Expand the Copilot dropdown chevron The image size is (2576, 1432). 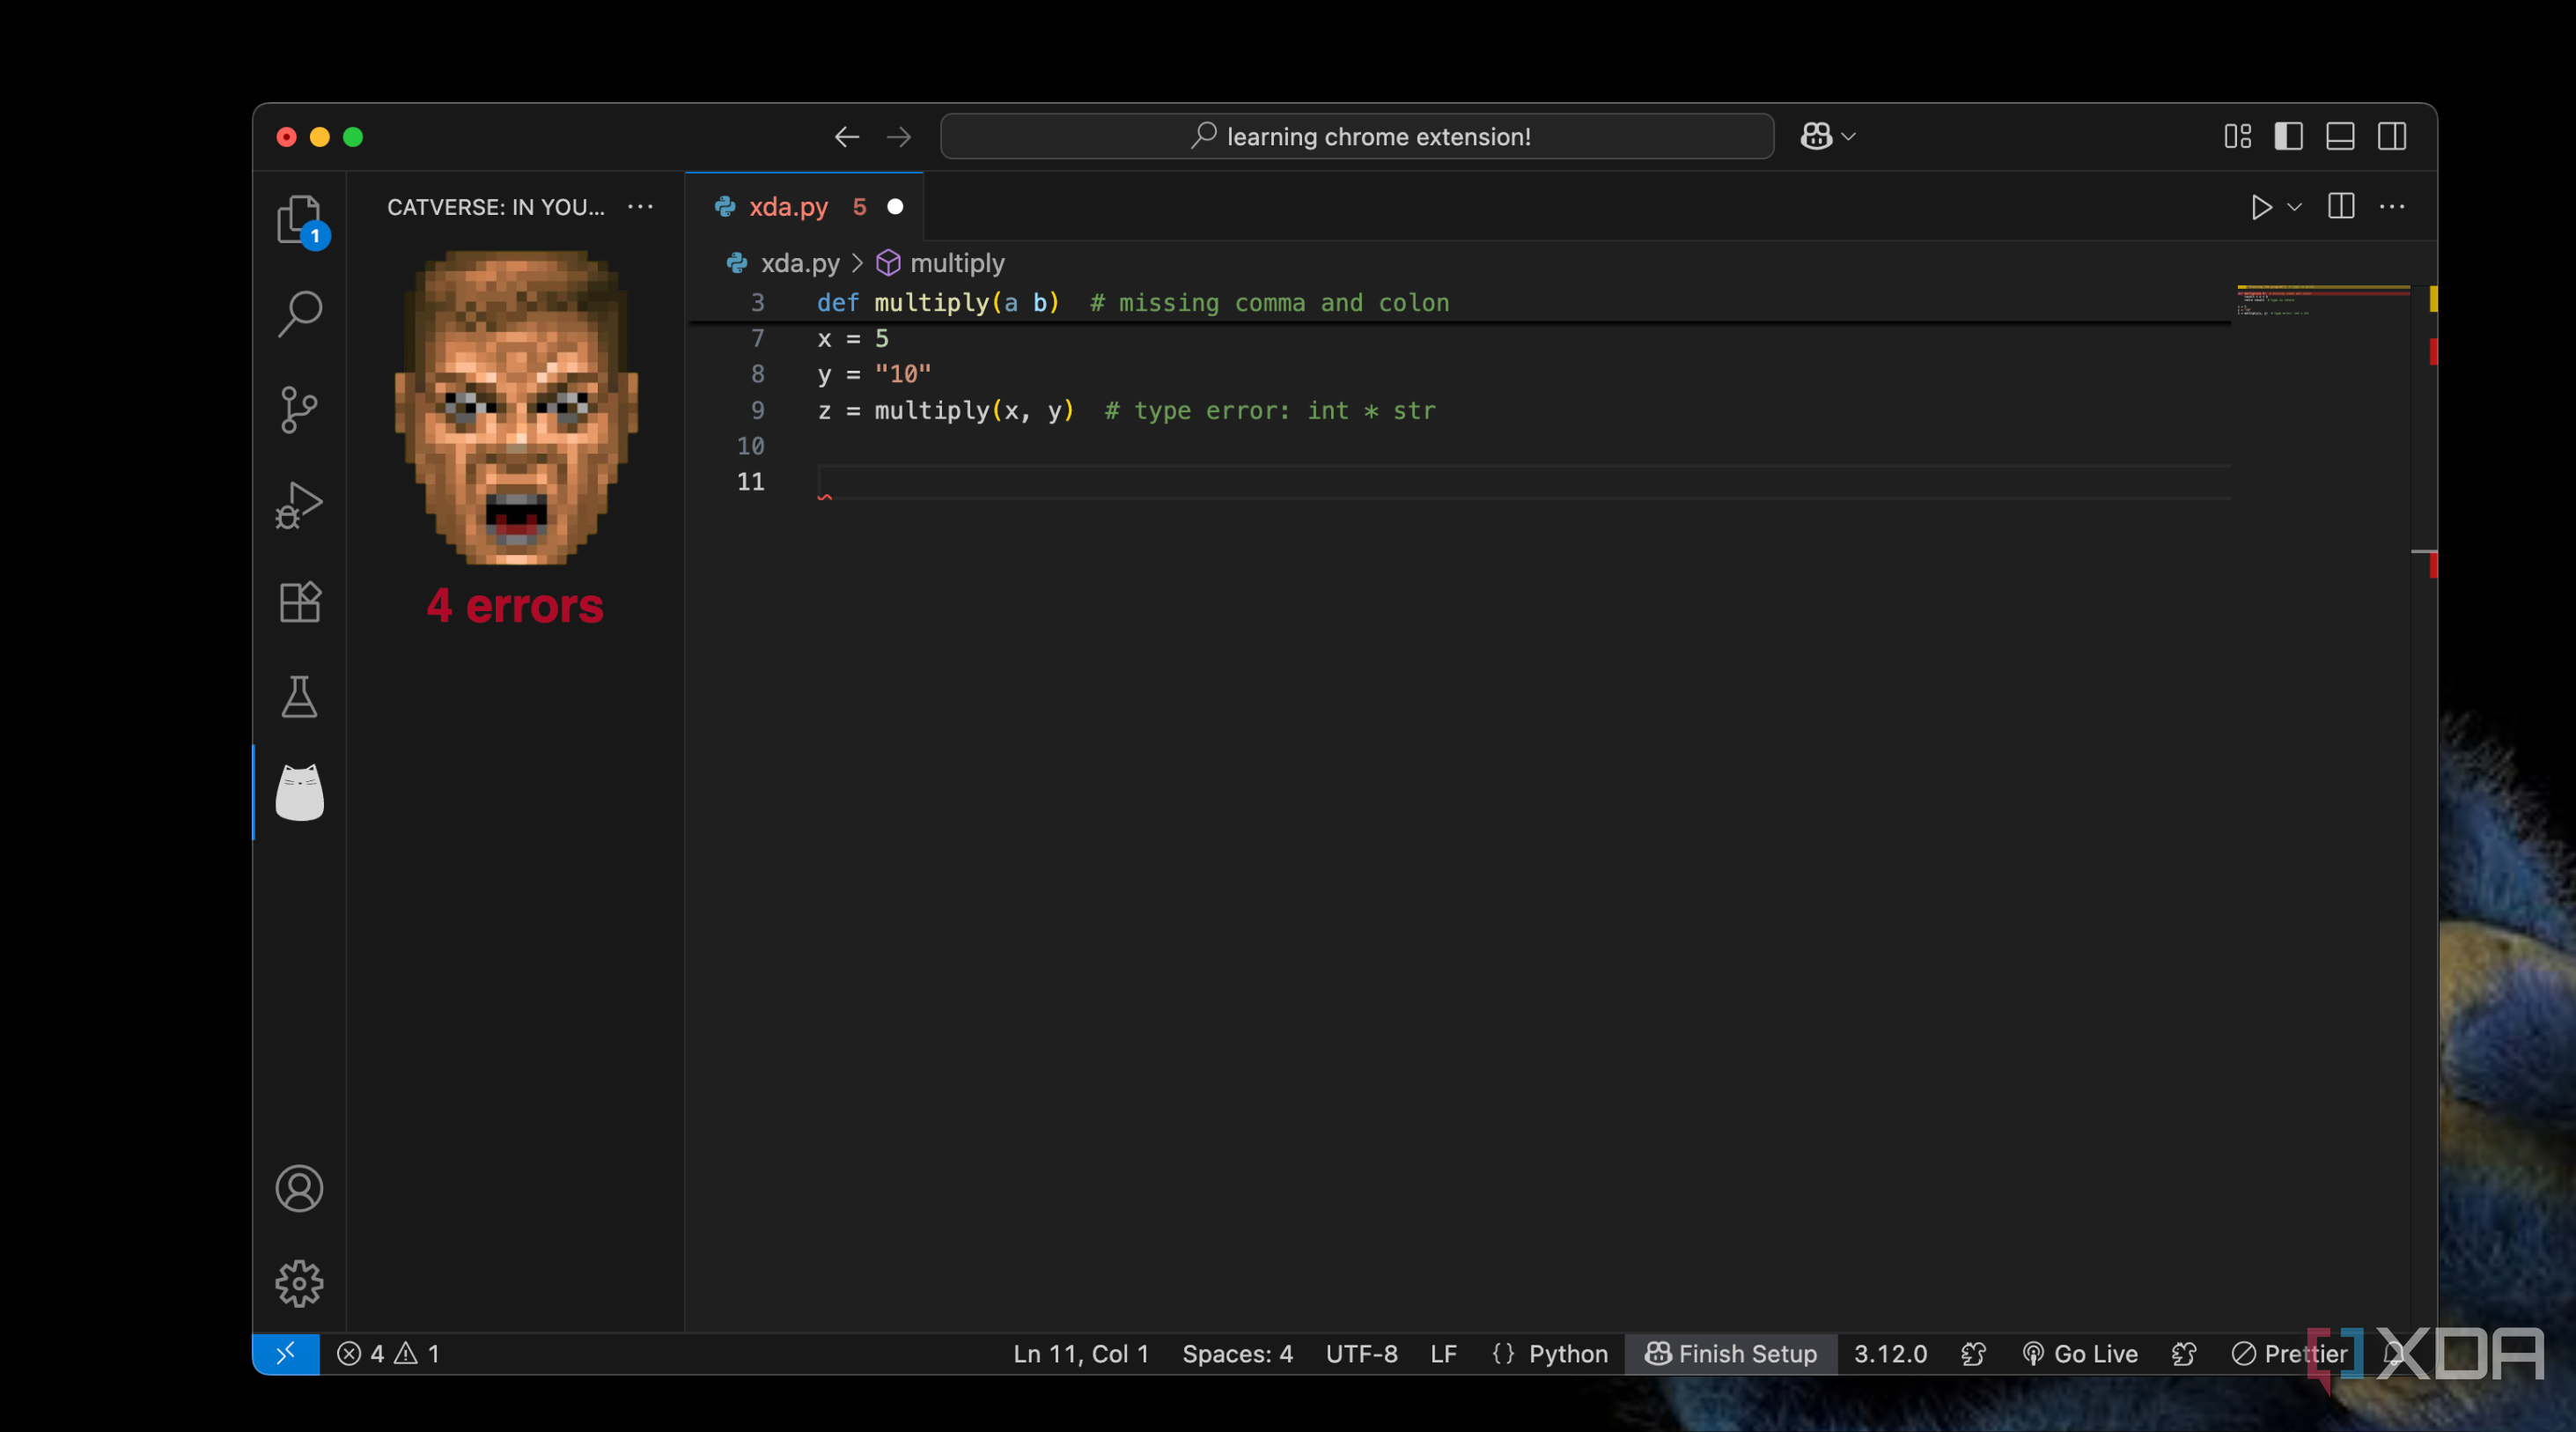pyautogui.click(x=1849, y=137)
